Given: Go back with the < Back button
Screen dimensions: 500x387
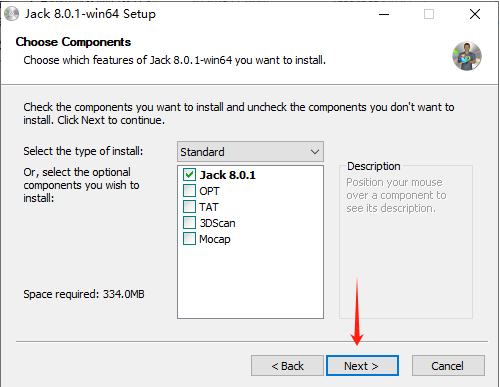Looking at the screenshot, I should tap(287, 366).
